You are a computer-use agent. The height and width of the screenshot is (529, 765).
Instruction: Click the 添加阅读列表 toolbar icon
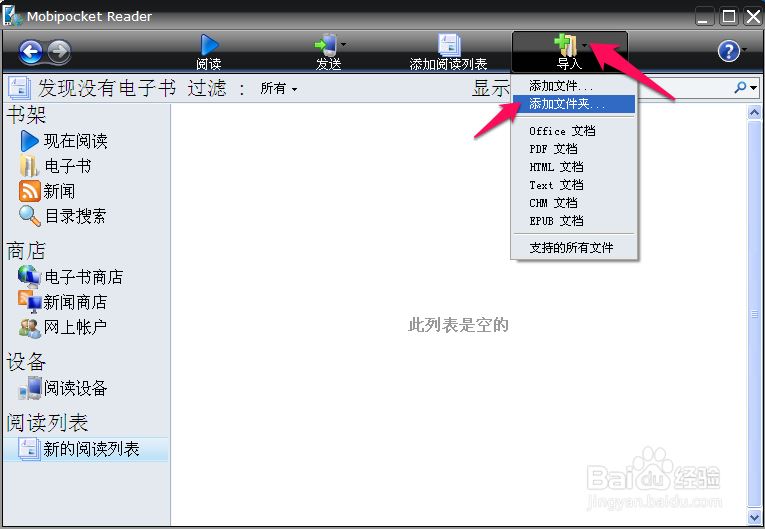[x=449, y=45]
